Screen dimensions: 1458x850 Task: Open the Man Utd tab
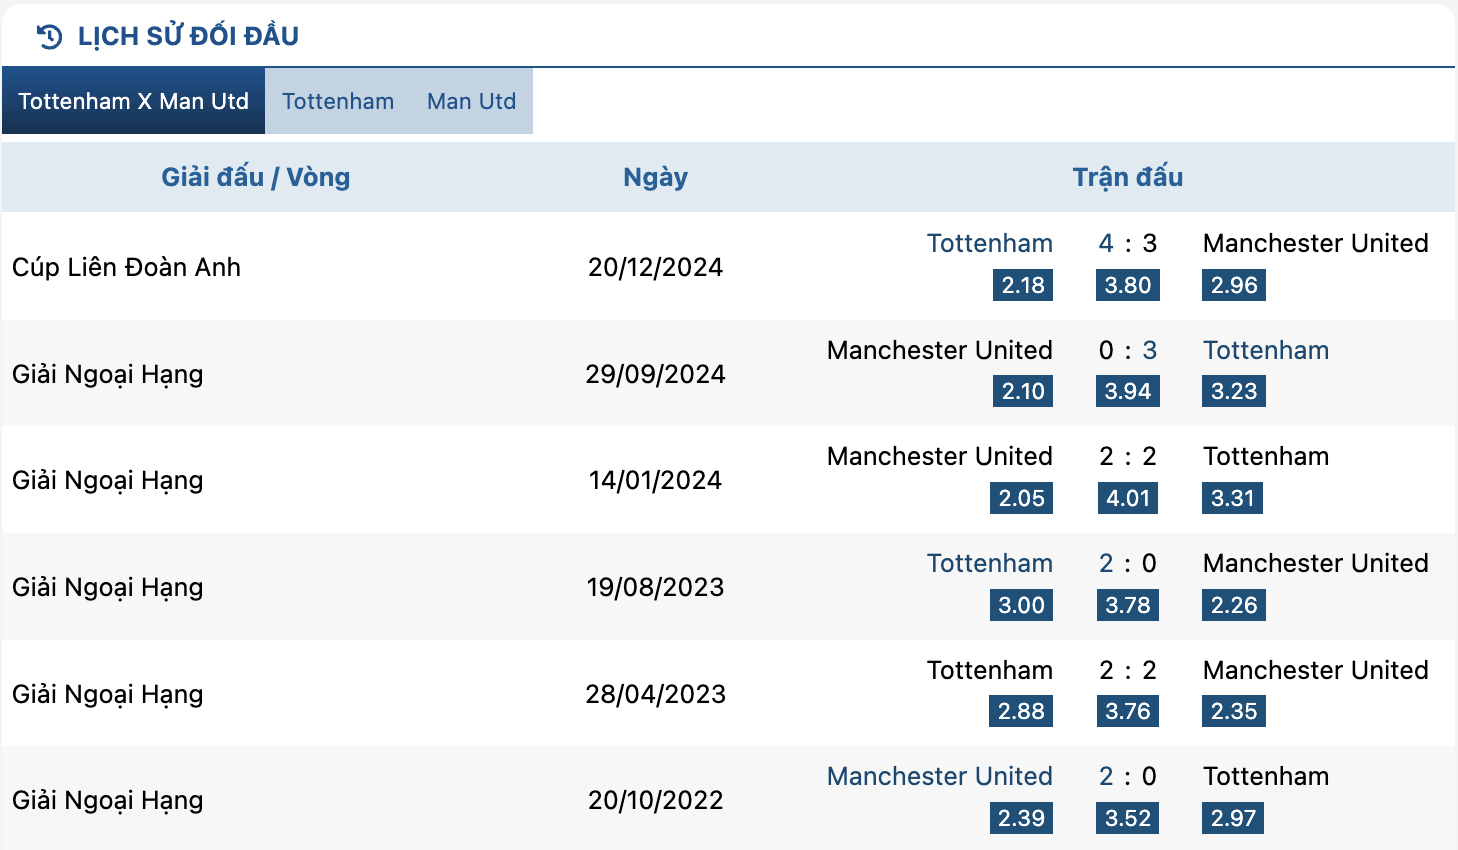472,101
